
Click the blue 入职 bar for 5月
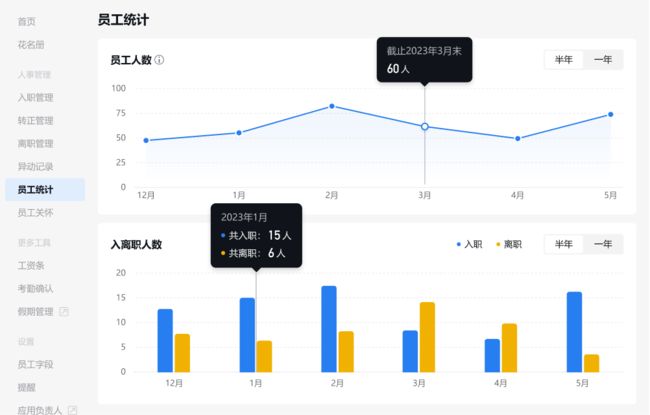pos(574,332)
